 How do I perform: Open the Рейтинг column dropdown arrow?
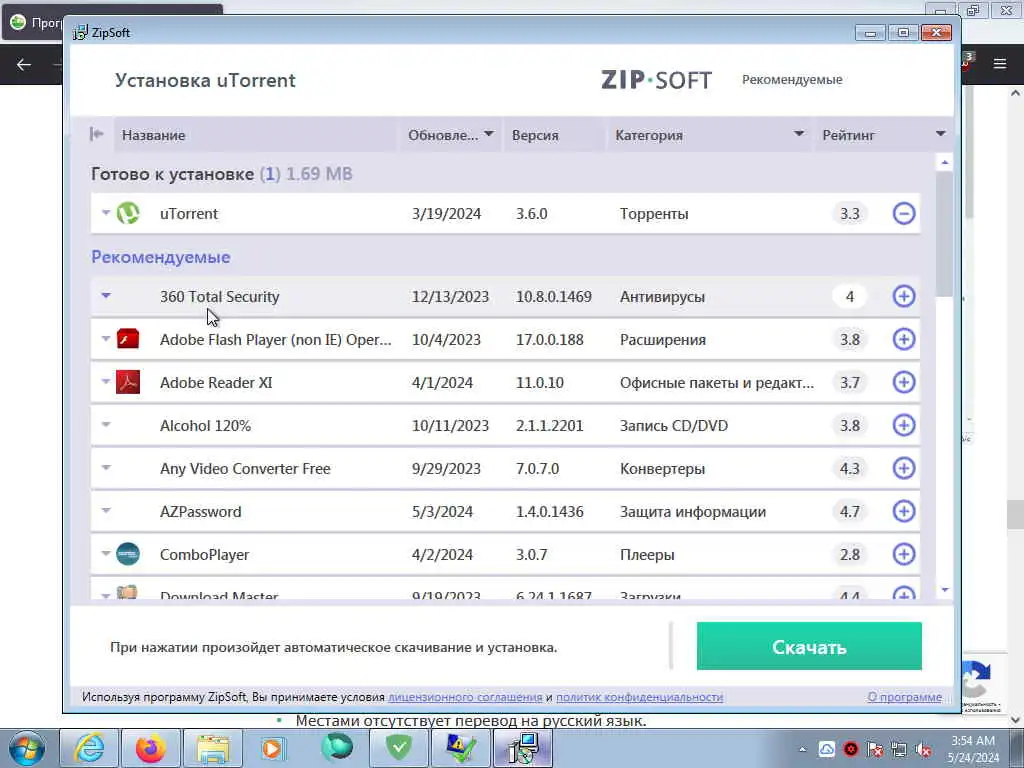[940, 134]
